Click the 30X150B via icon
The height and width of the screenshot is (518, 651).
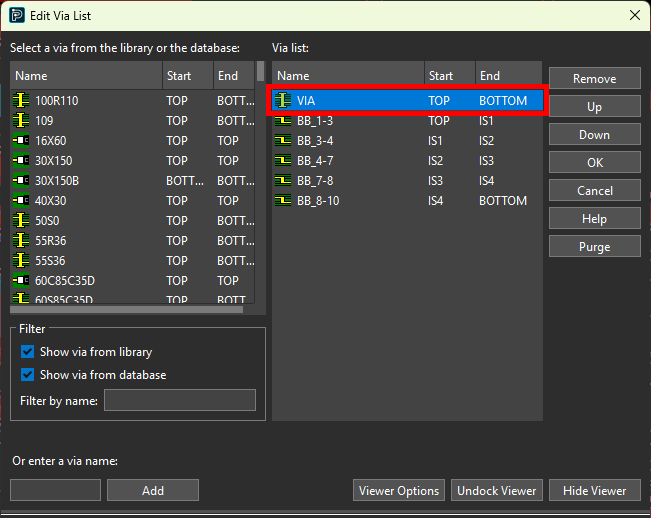pyautogui.click(x=22, y=181)
